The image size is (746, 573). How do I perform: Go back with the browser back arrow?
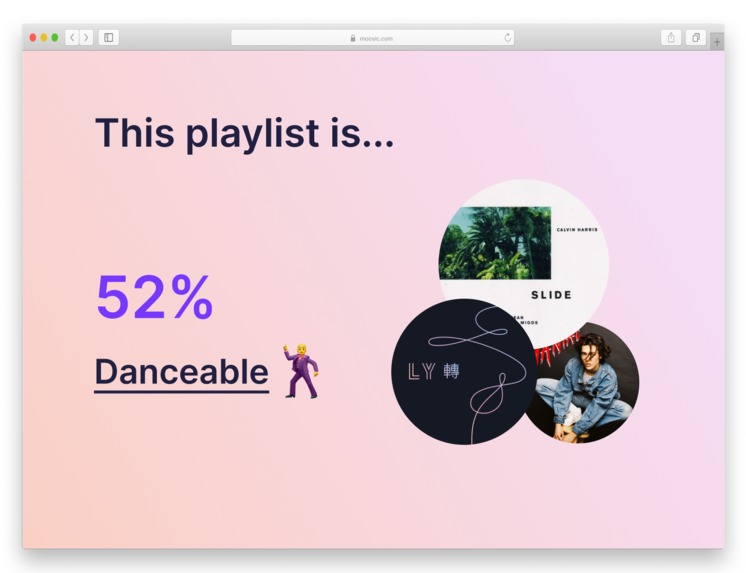click(x=72, y=38)
